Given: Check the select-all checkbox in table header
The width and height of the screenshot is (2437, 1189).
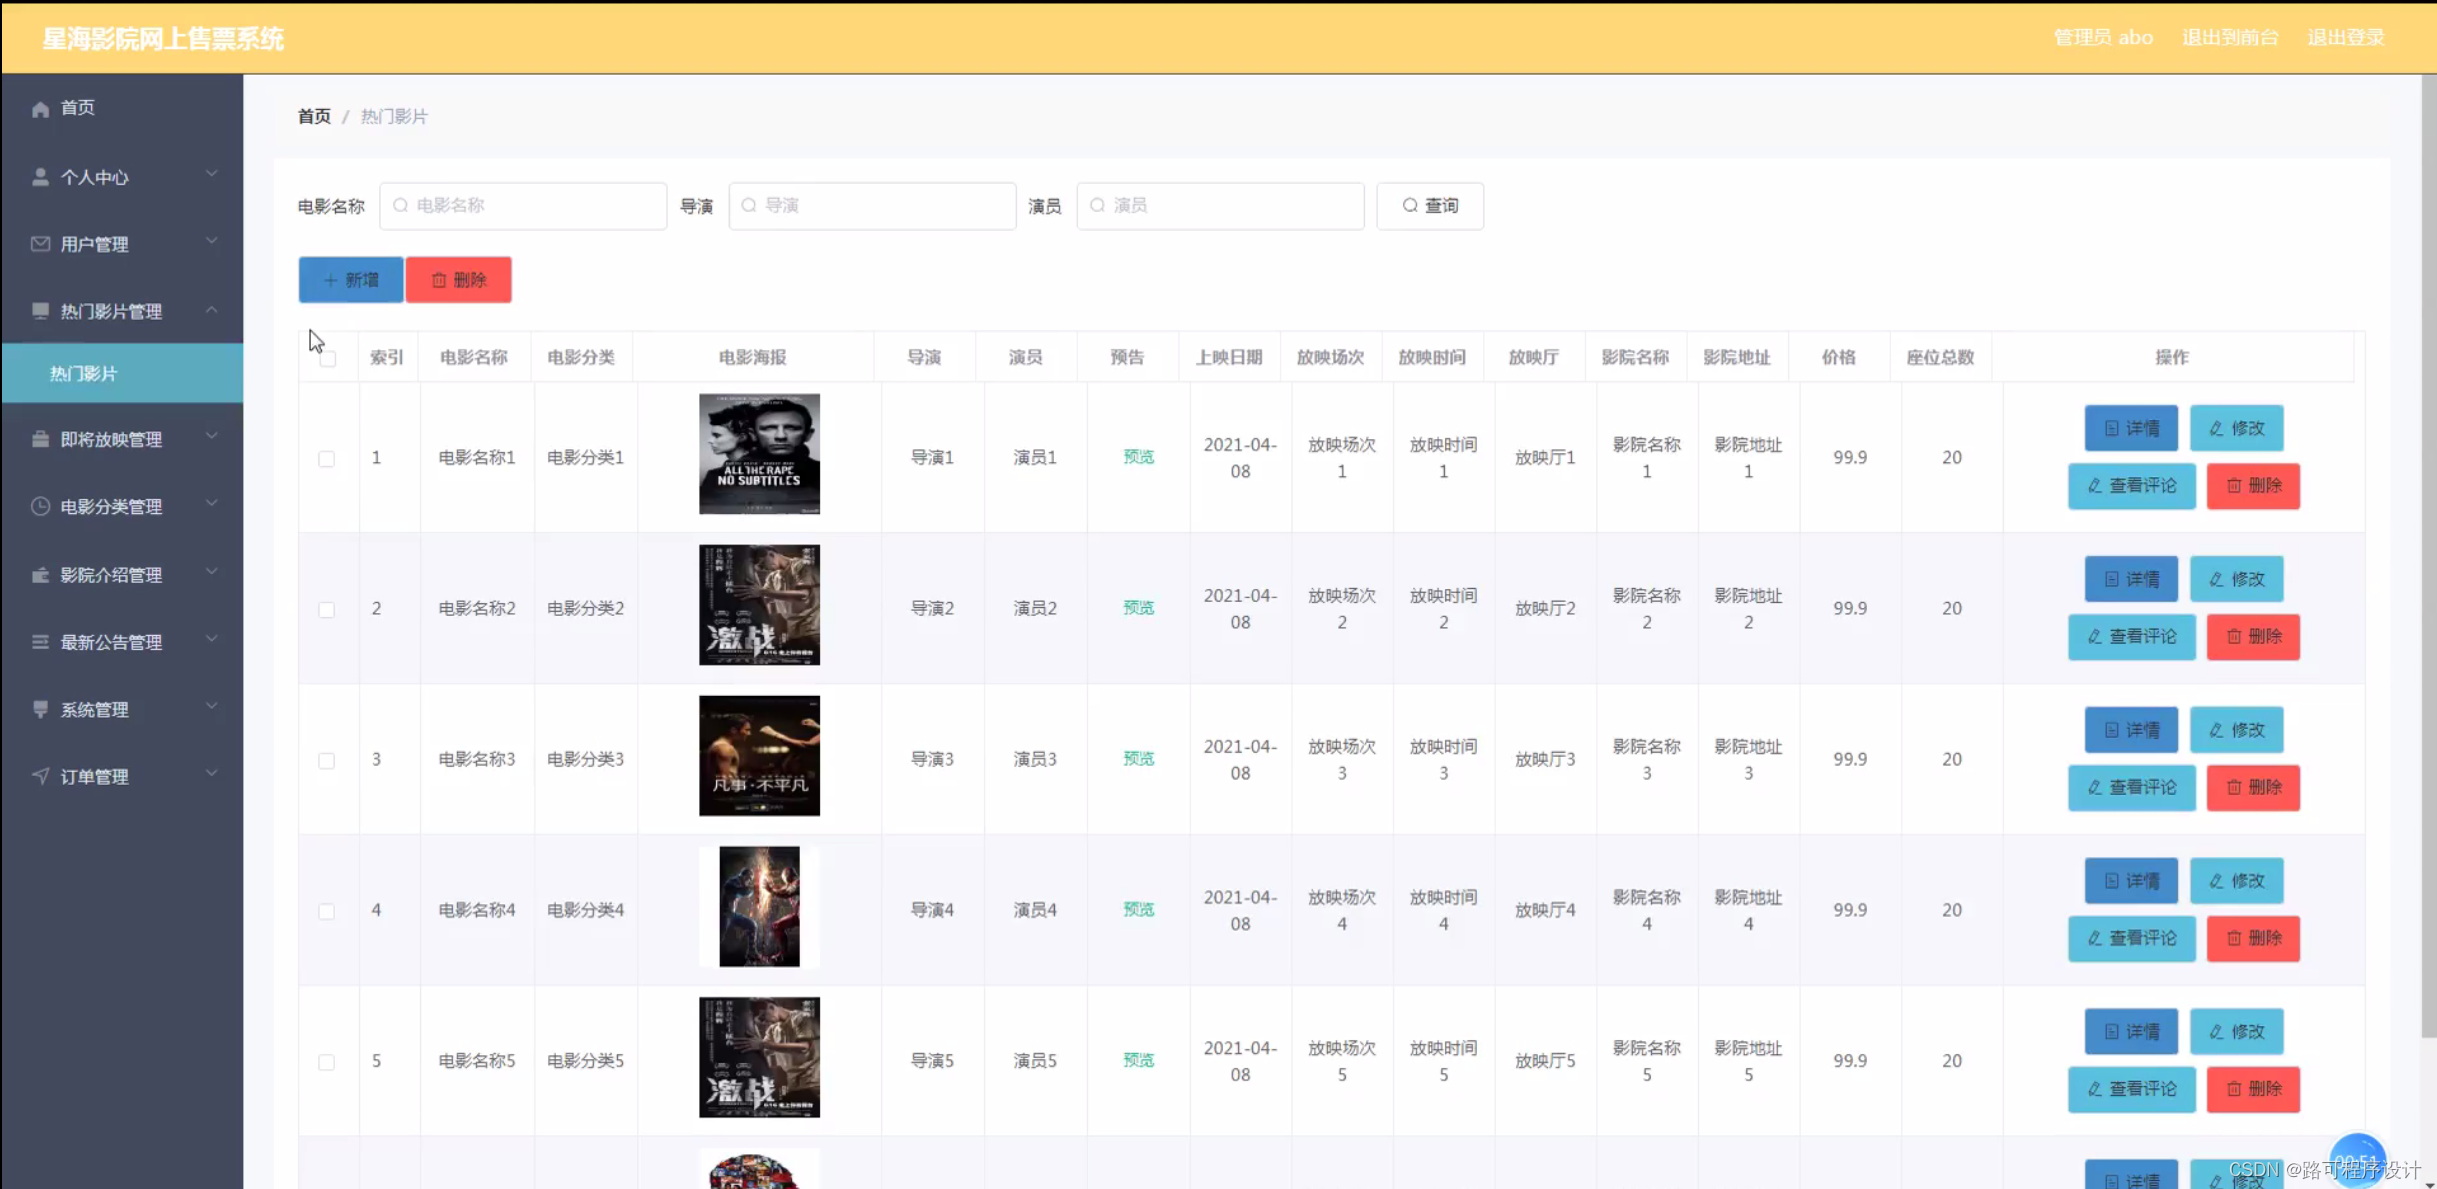Looking at the screenshot, I should (x=327, y=358).
